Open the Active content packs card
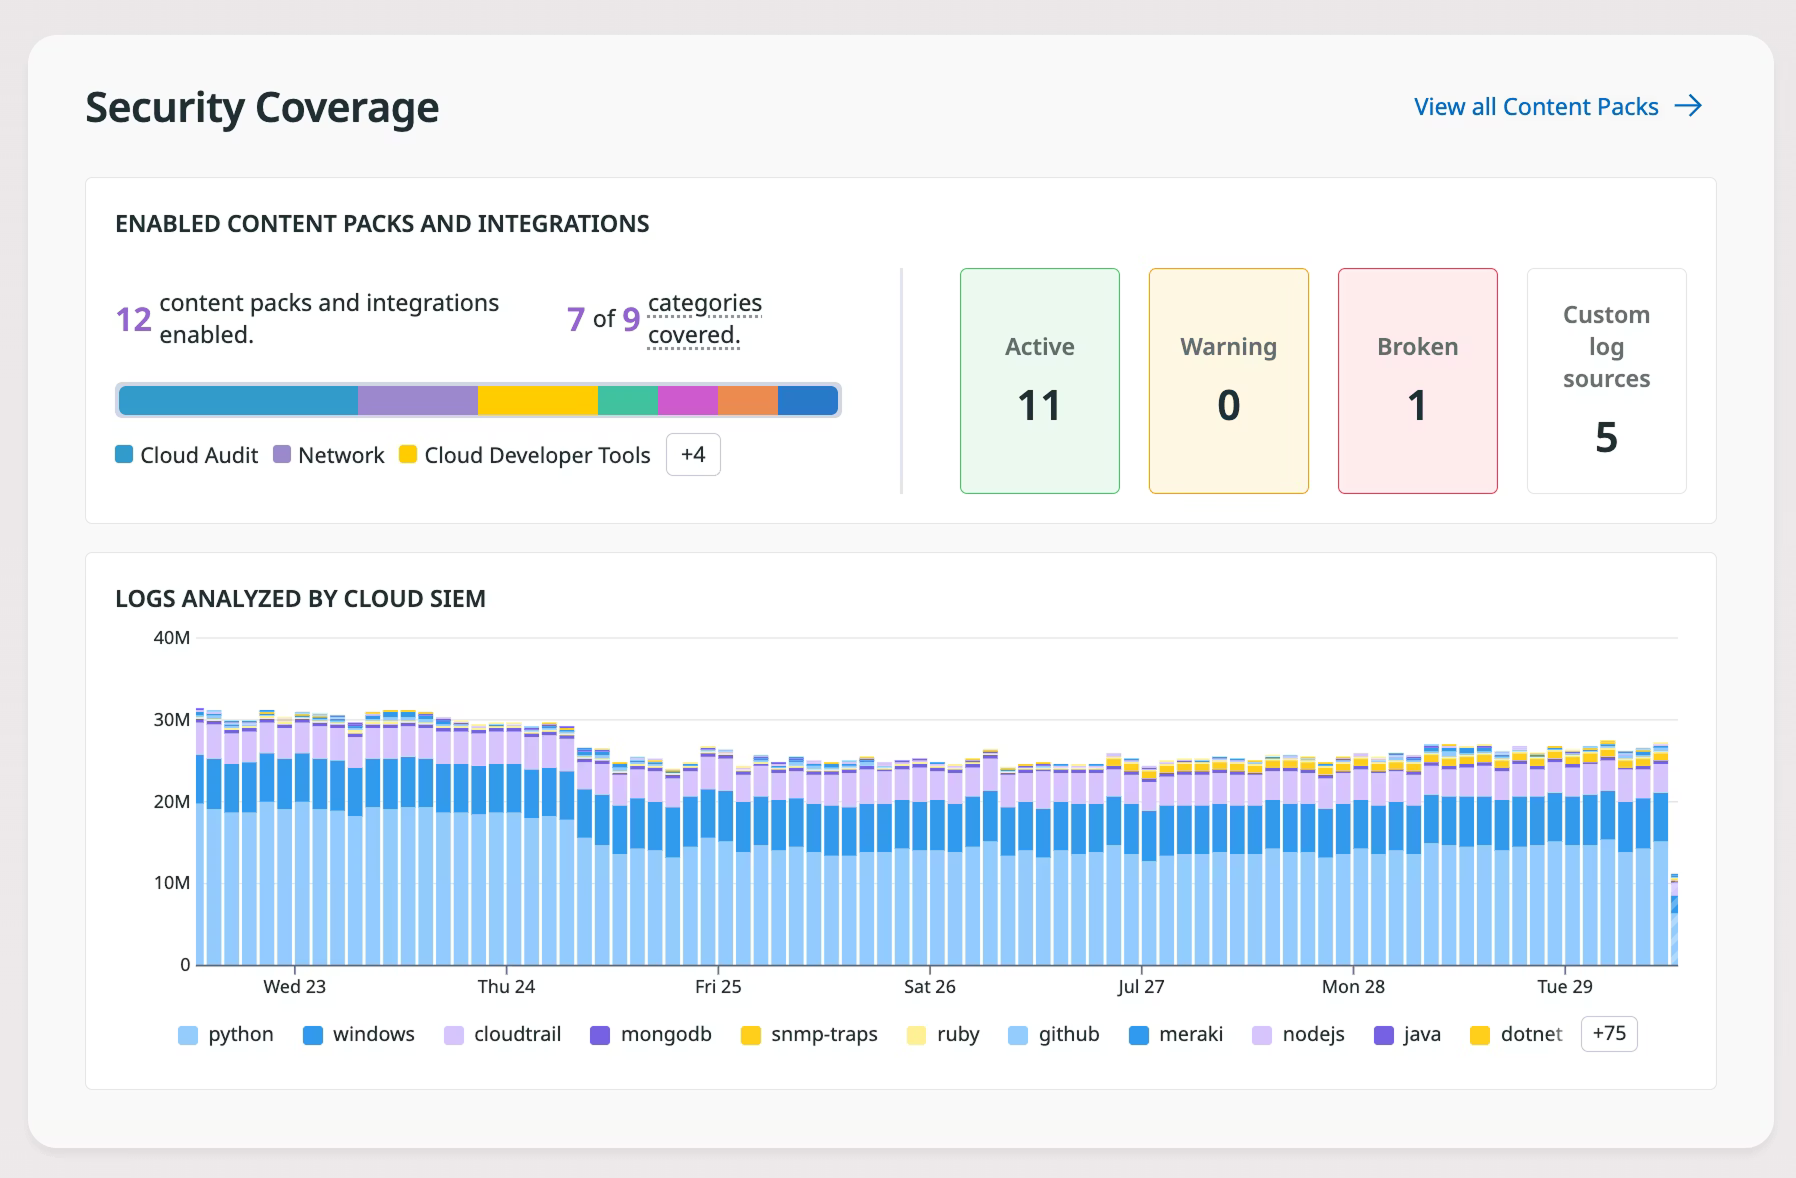The image size is (1796, 1178). 1040,381
